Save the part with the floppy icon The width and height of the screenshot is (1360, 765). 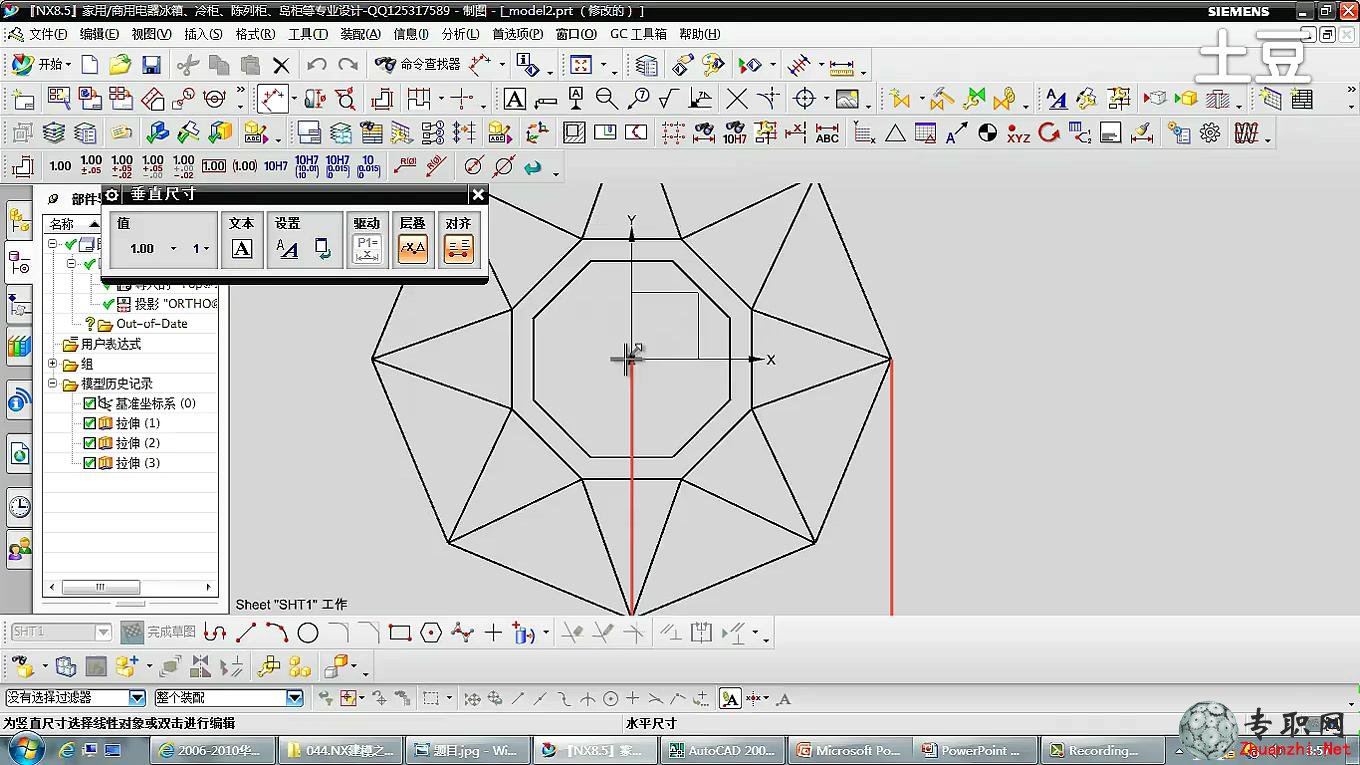(151, 65)
